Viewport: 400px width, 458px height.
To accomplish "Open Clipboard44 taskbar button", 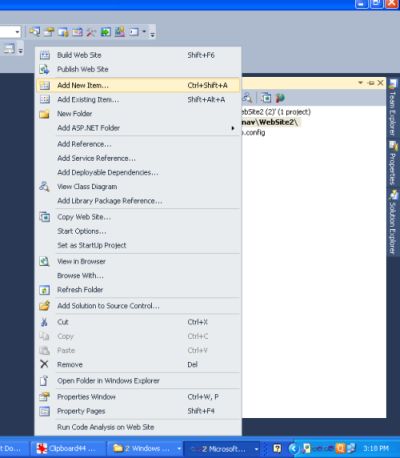I will pyautogui.click(x=68, y=449).
